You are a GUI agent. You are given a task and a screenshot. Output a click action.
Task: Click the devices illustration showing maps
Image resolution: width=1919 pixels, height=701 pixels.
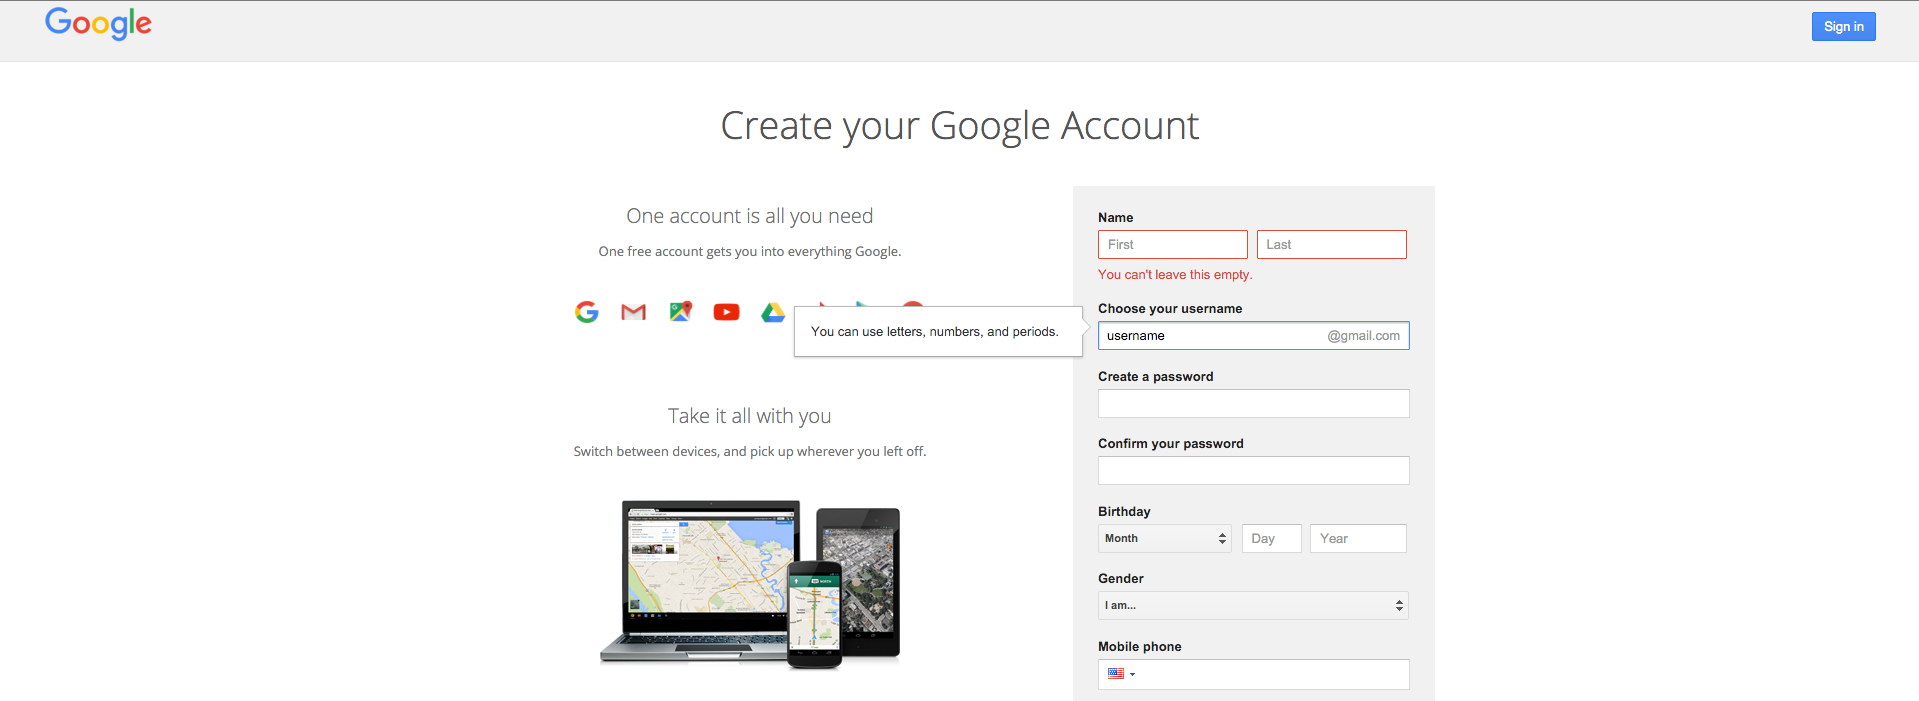point(750,584)
